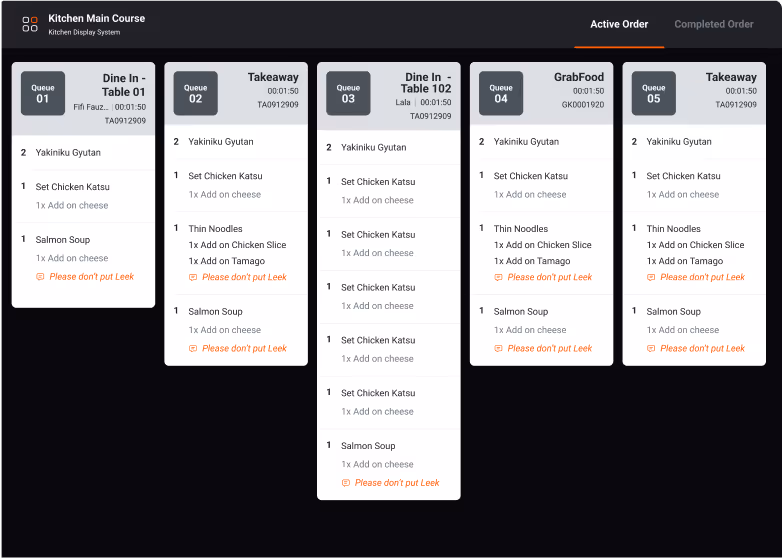Click customer name Fifi Fauz.. in Queue 01

coord(90,107)
